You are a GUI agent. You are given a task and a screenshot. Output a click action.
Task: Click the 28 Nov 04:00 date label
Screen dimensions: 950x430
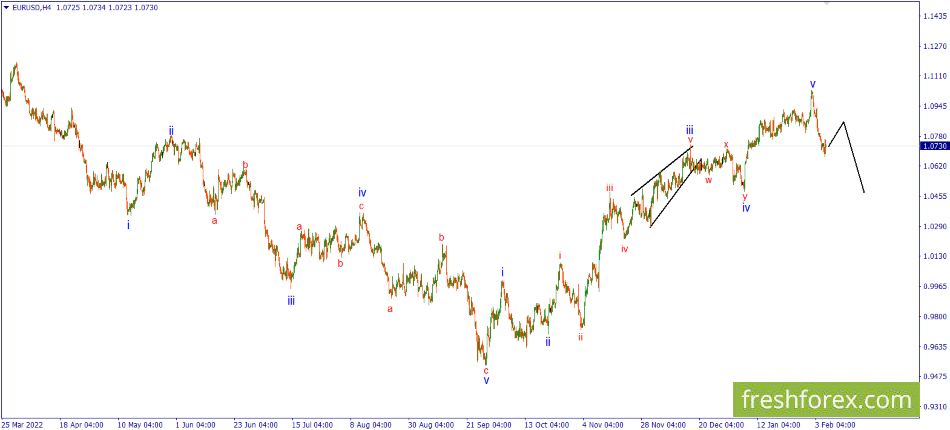[661, 425]
